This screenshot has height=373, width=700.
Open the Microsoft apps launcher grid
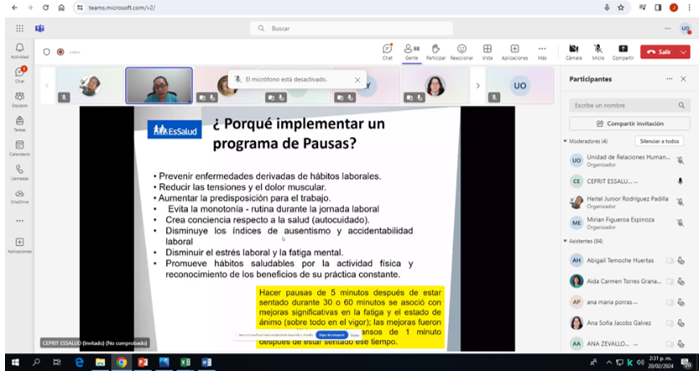[x=20, y=29]
